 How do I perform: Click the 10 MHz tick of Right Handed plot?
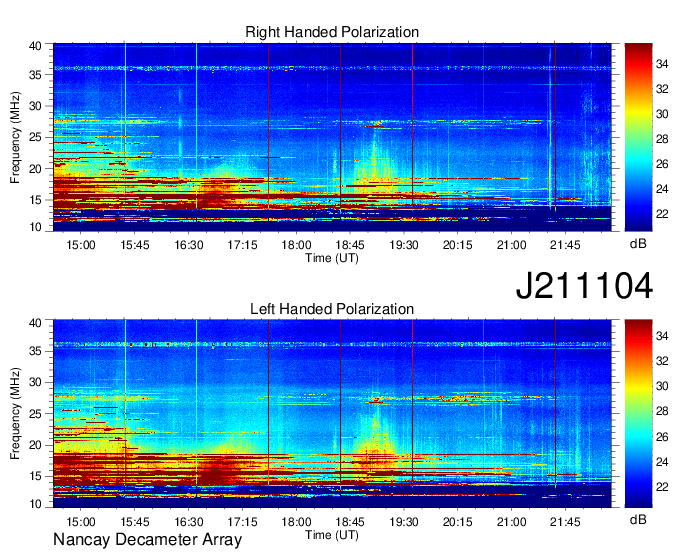point(35,227)
